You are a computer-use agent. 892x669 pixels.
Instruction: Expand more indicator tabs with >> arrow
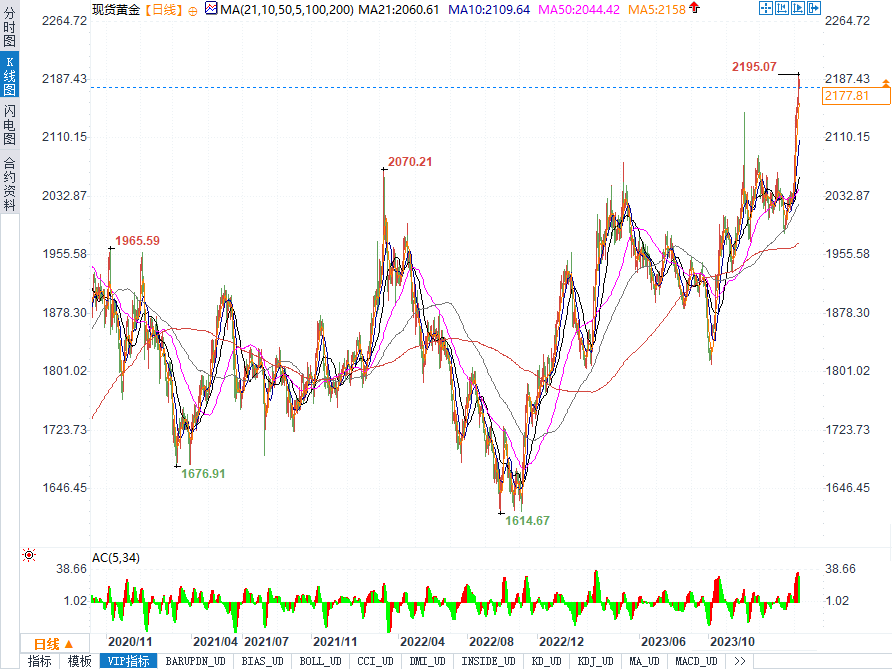click(x=740, y=661)
